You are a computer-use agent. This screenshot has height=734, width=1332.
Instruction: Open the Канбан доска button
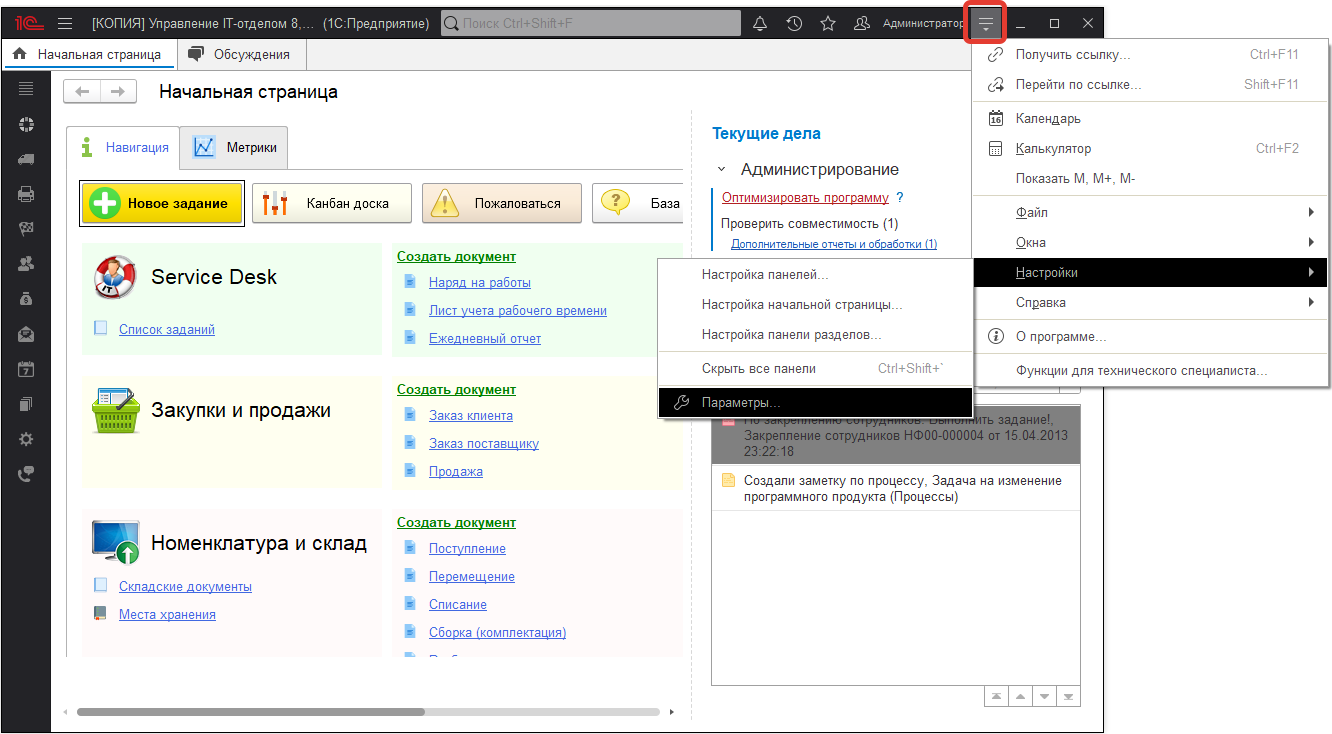click(x=332, y=203)
